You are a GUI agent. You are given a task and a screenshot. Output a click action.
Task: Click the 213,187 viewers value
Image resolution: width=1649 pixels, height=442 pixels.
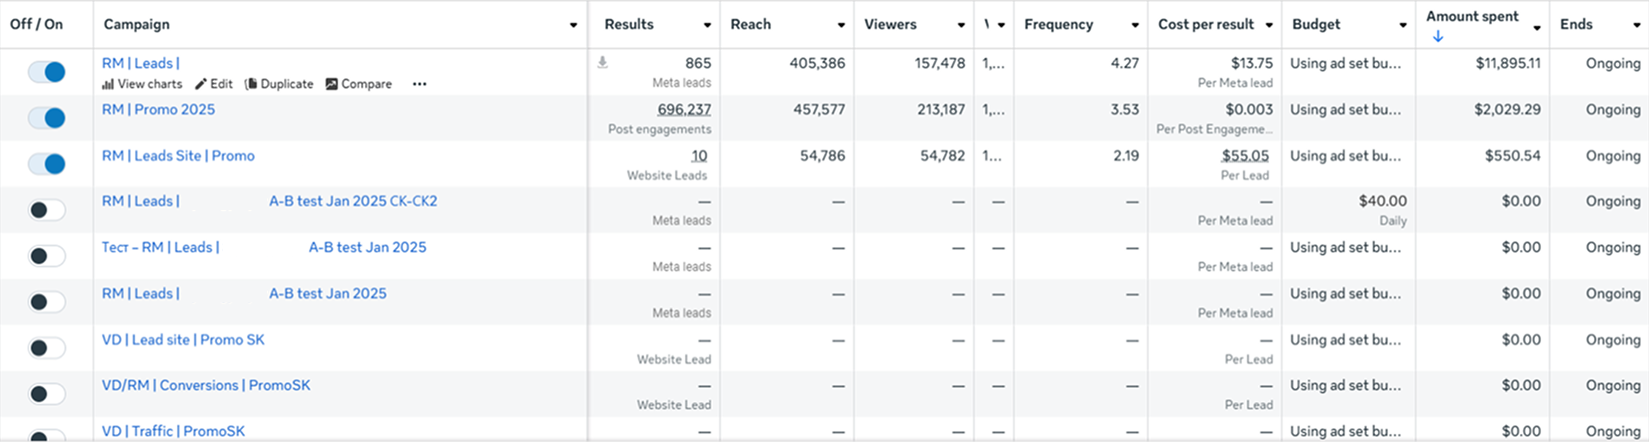pyautogui.click(x=941, y=109)
